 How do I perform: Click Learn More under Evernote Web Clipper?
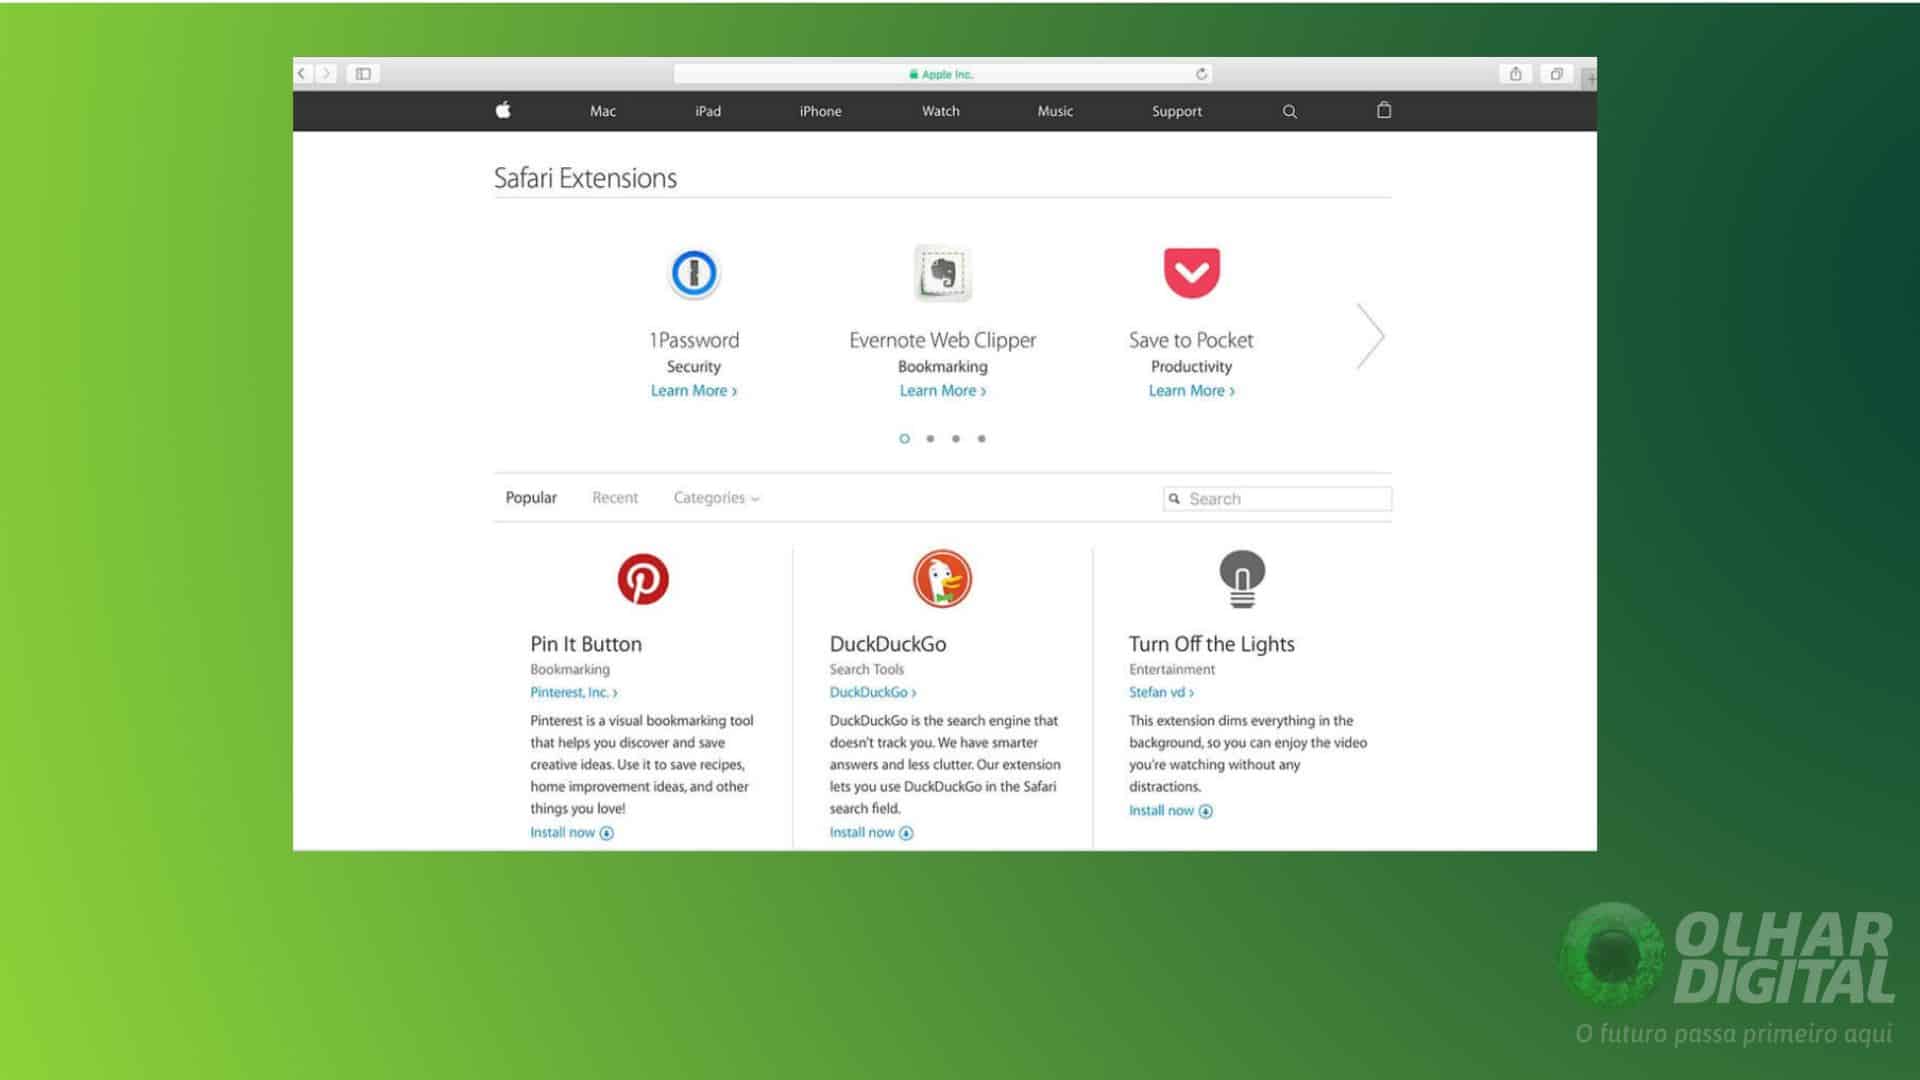coord(943,391)
